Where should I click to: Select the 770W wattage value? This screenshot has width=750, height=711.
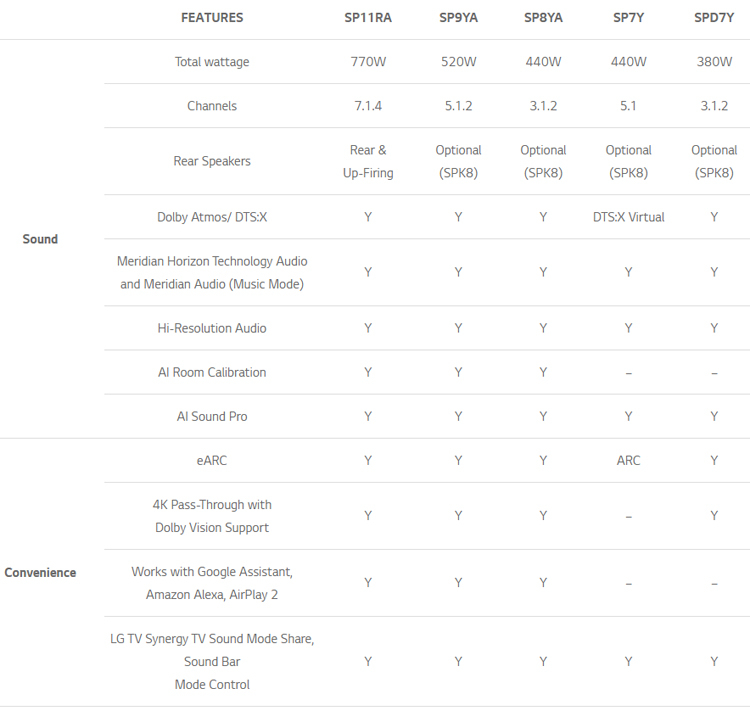368,62
